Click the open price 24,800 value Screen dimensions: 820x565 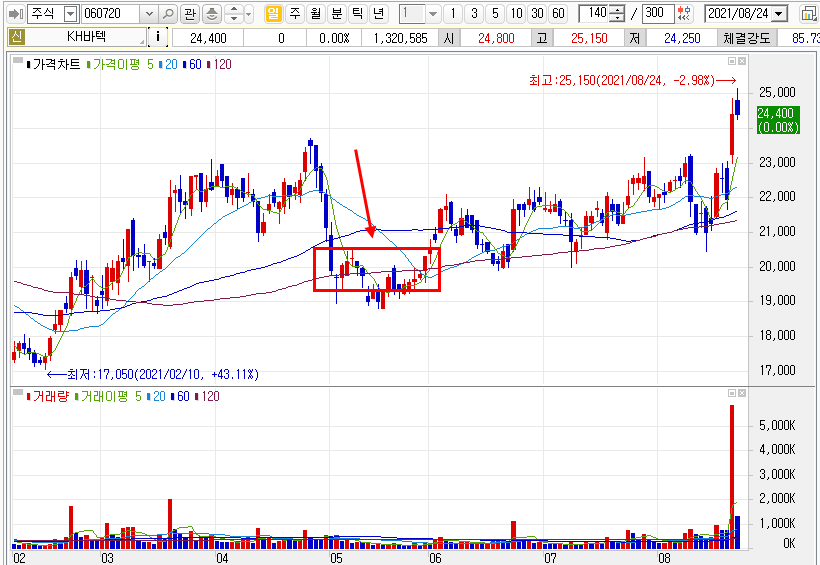(496, 38)
